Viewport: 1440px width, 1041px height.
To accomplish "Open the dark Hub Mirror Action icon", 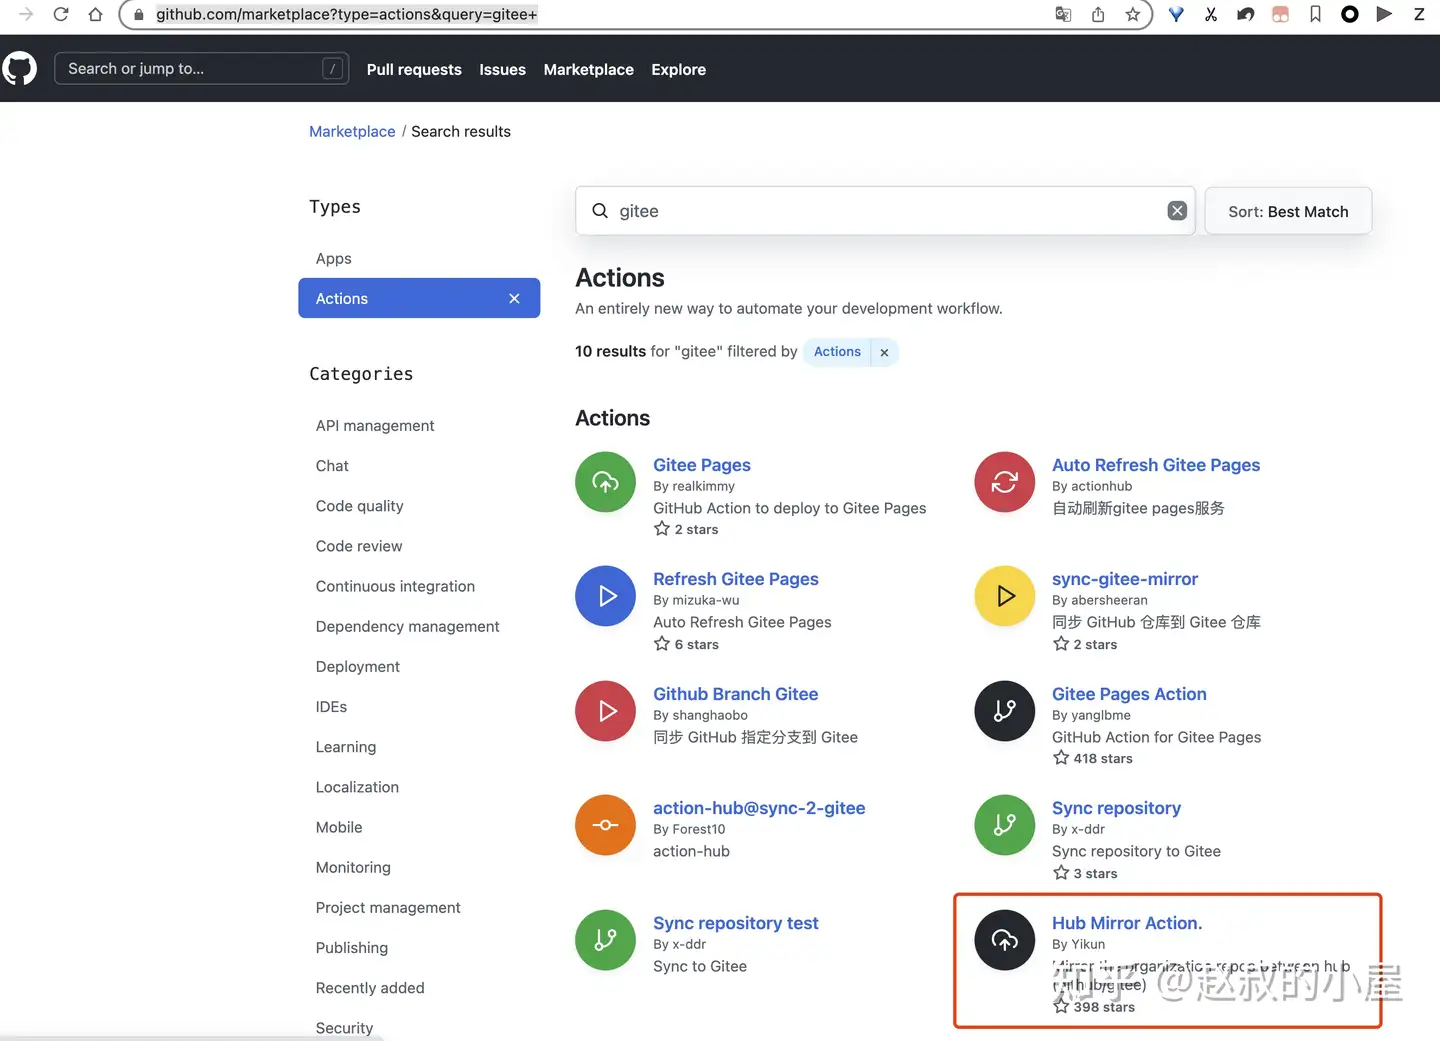I will 1004,940.
